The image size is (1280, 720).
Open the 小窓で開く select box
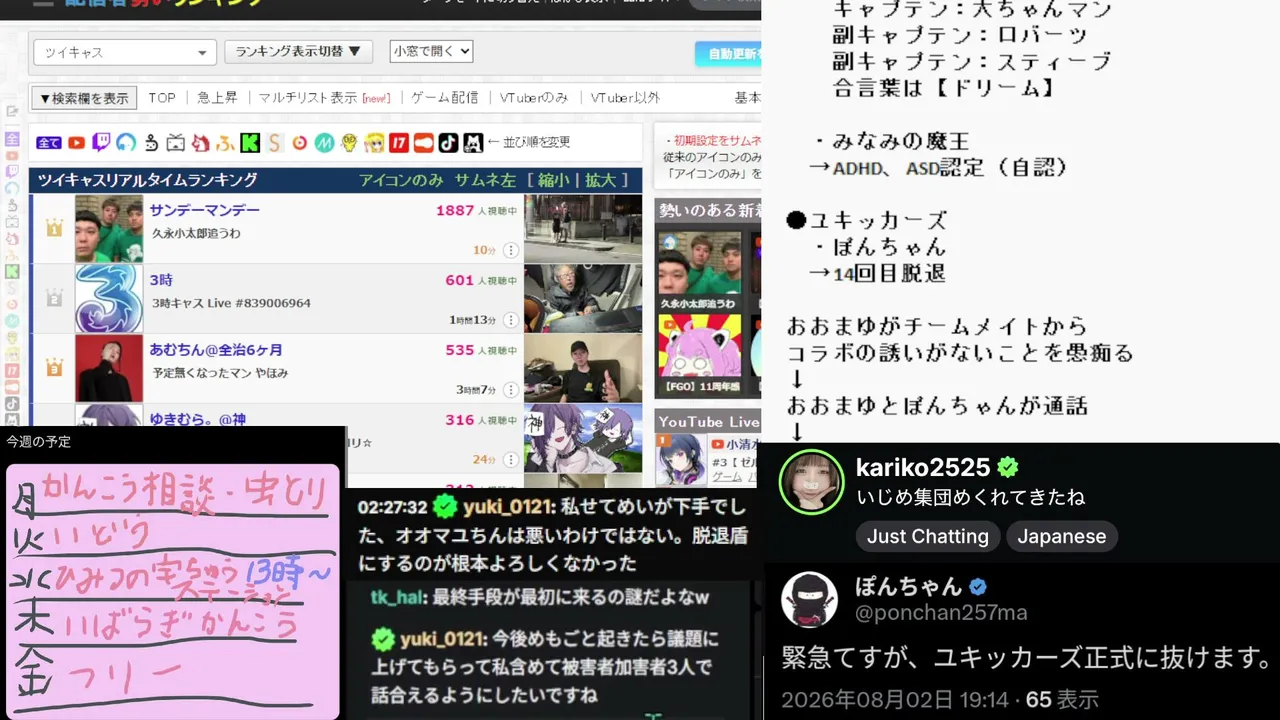pyautogui.click(x=431, y=51)
